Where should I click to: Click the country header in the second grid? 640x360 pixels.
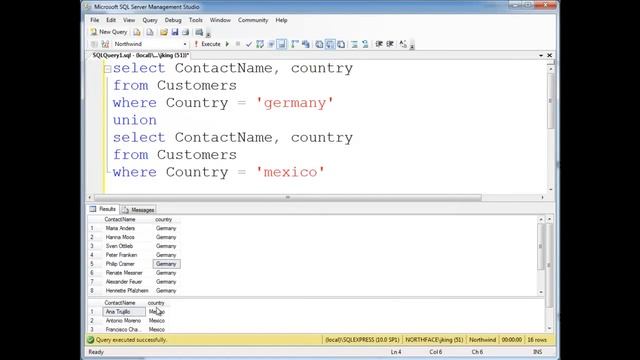pos(156,303)
